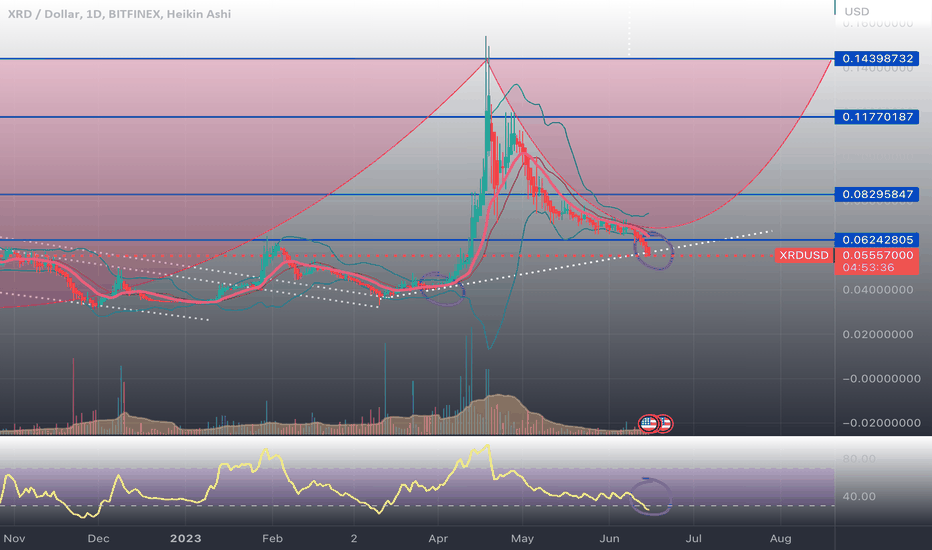
Task: Click the Aug label on time axis
Action: 780,539
